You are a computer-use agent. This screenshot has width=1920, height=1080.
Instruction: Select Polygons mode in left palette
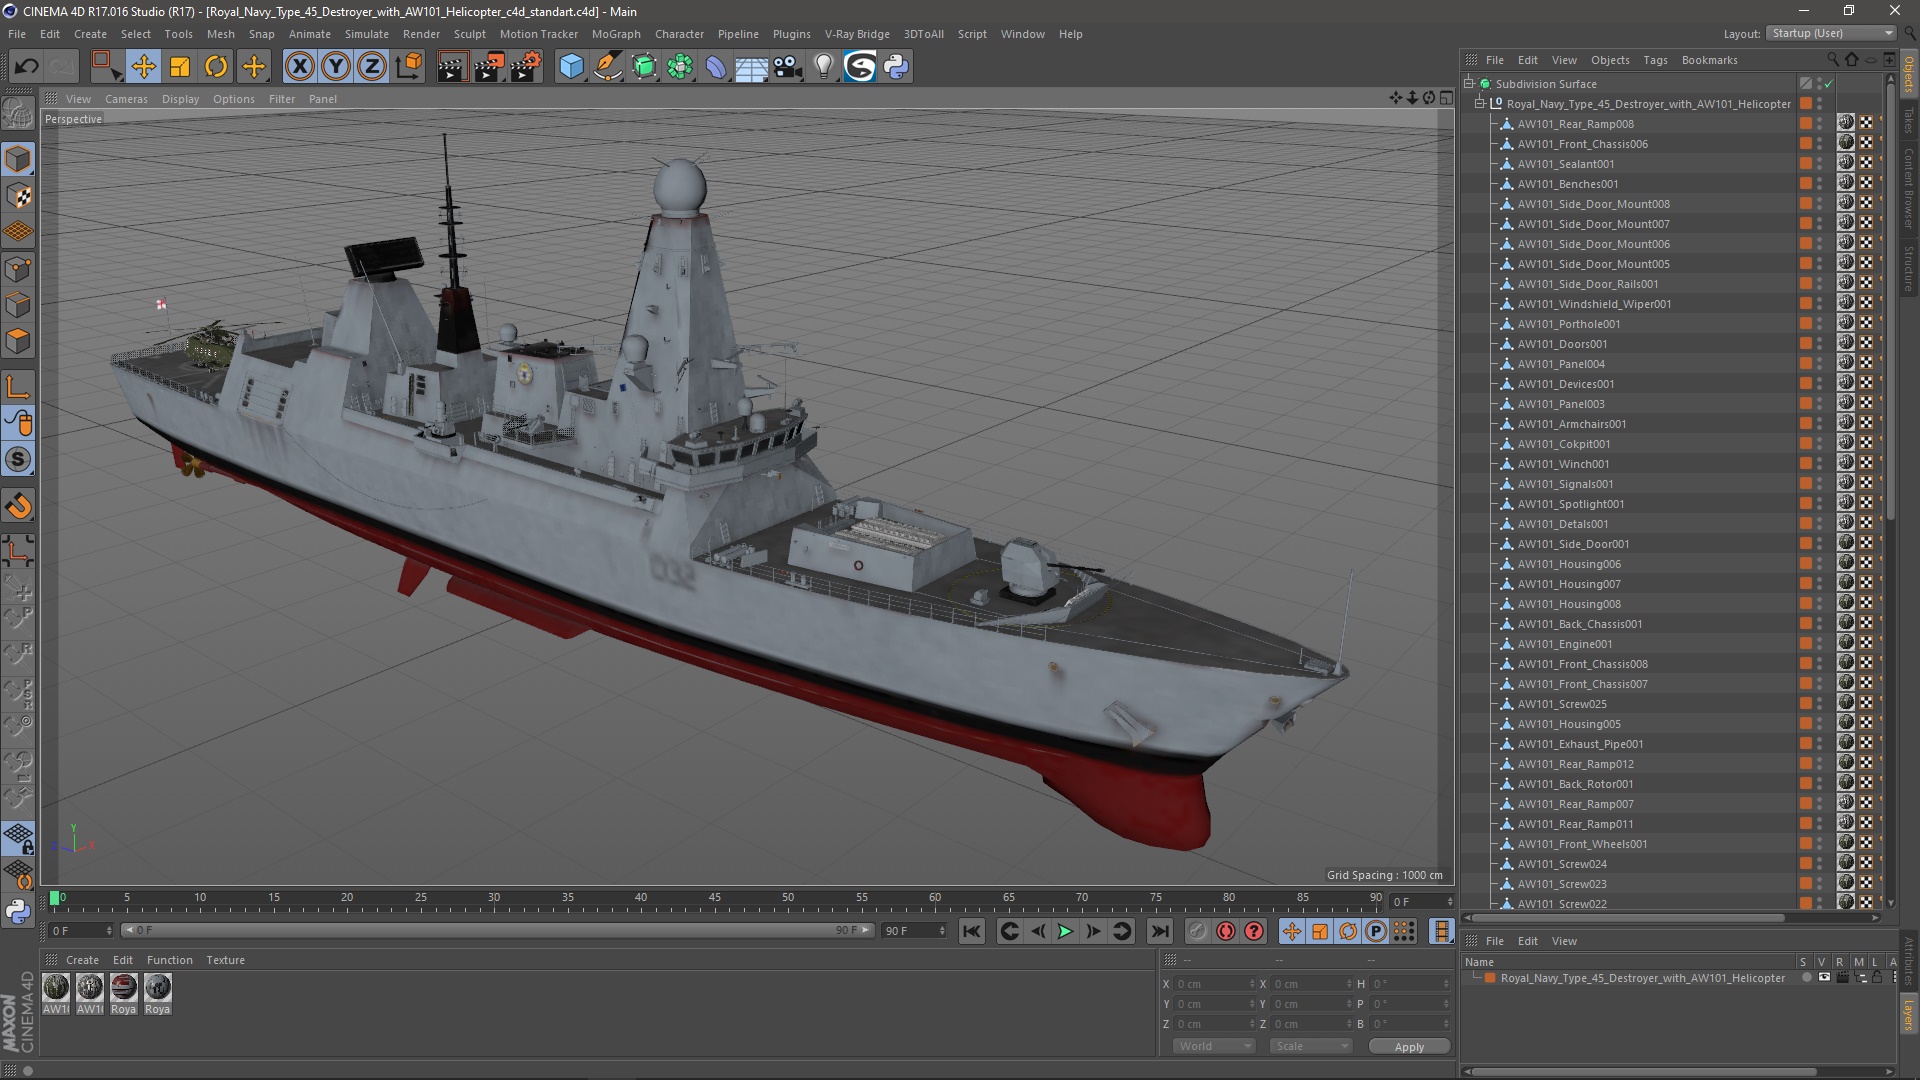pos(18,341)
